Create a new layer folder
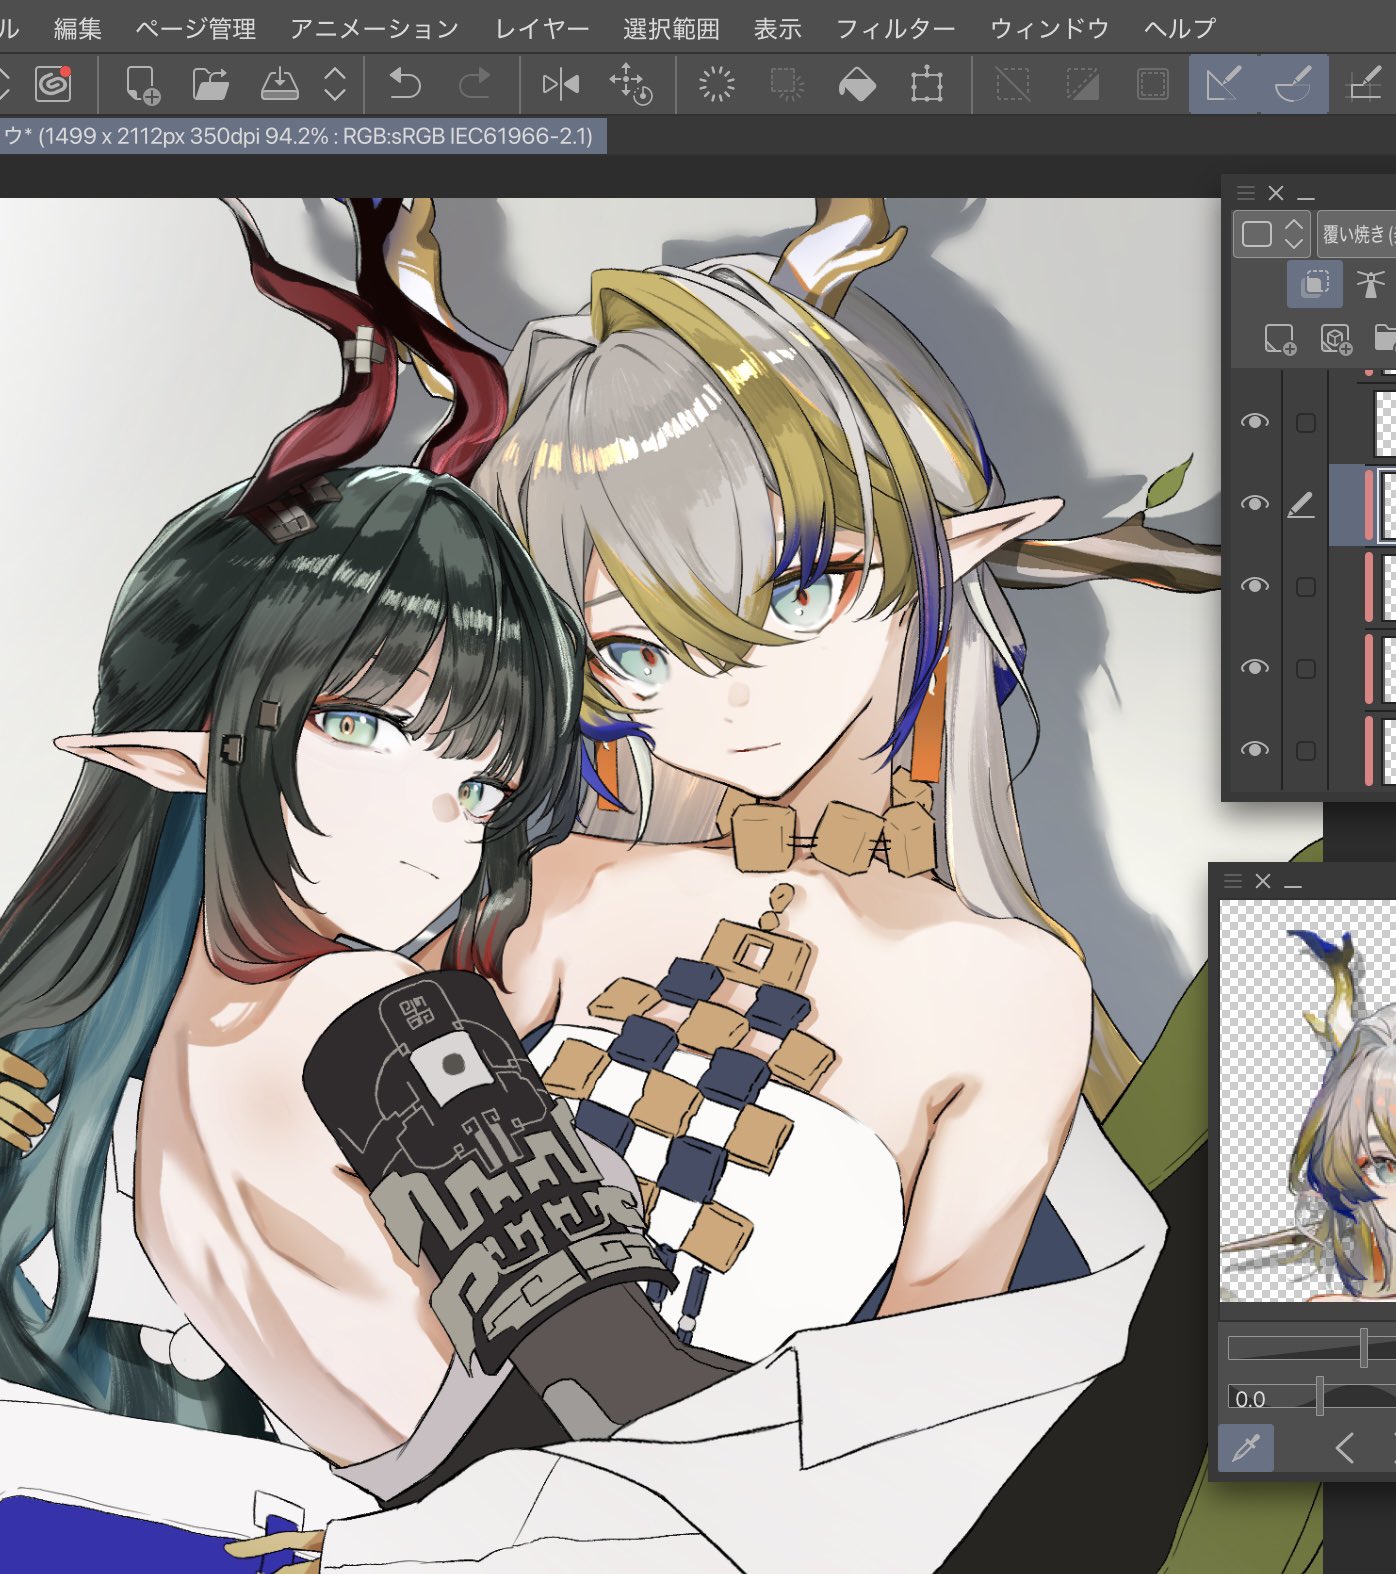This screenshot has width=1396, height=1574. click(x=1386, y=339)
